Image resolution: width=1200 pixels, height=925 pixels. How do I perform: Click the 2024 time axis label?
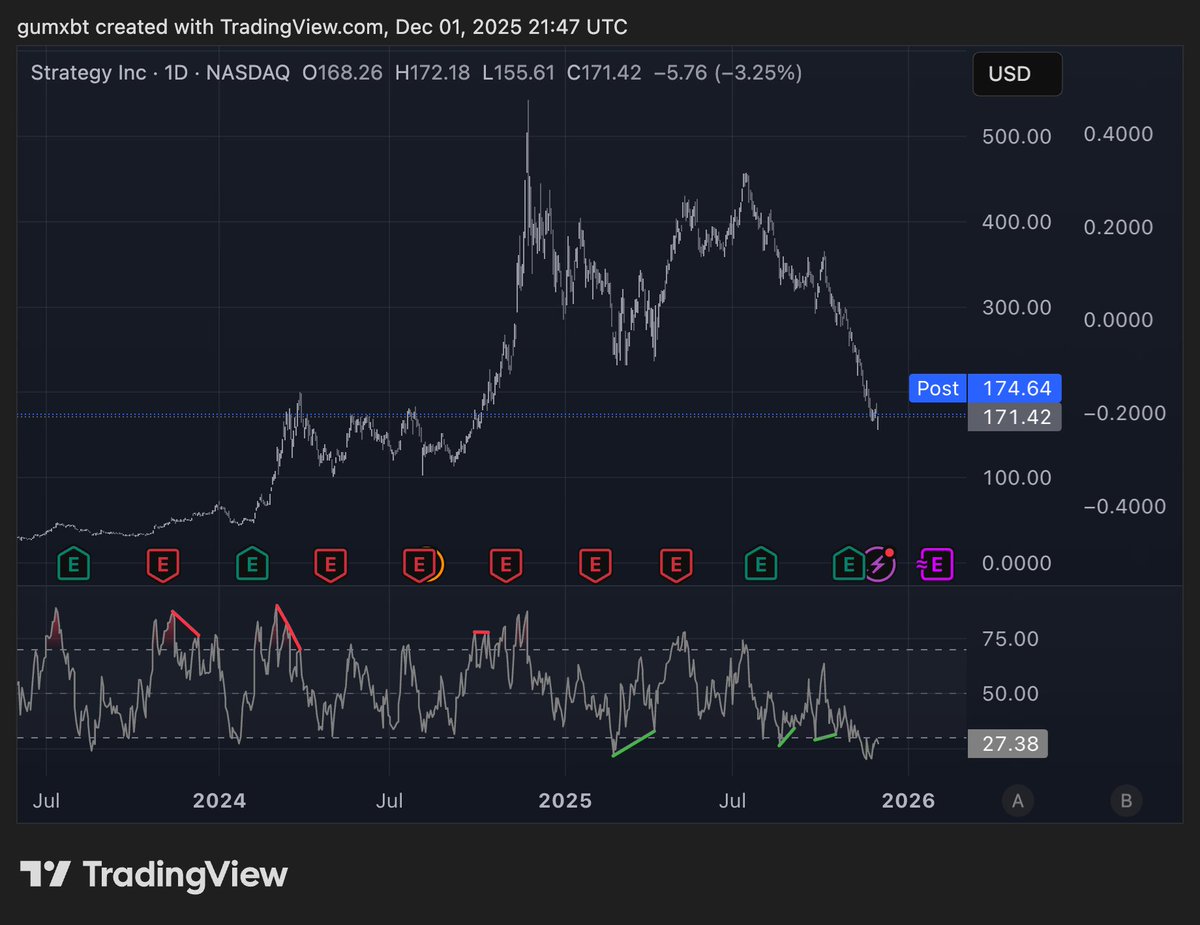click(219, 800)
